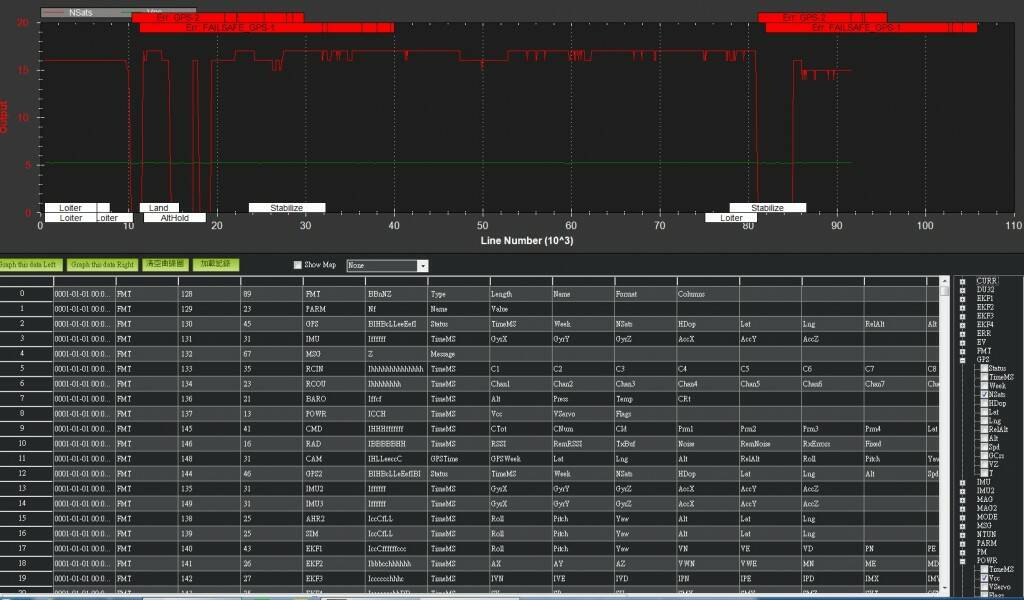Image resolution: width=1024 pixels, height=600 pixels.
Task: Click the NSats legend entry on graph
Action: click(x=81, y=12)
